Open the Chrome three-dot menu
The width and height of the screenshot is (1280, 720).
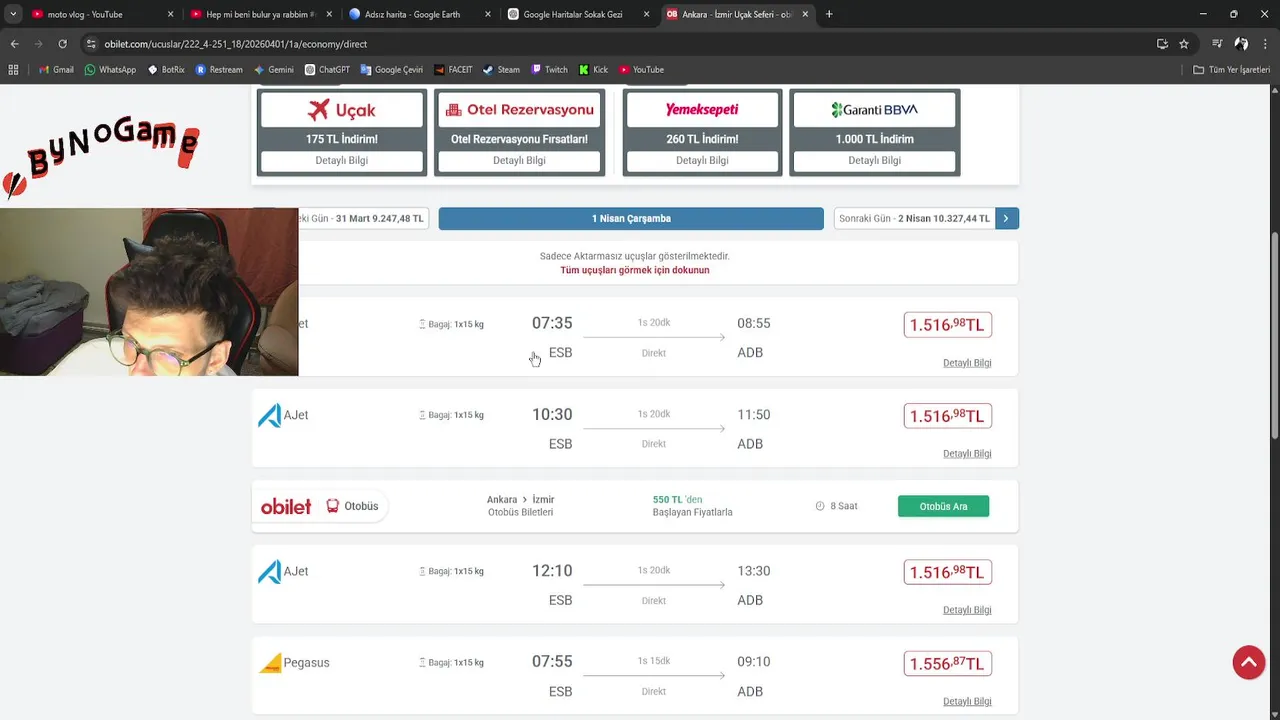point(1265,44)
